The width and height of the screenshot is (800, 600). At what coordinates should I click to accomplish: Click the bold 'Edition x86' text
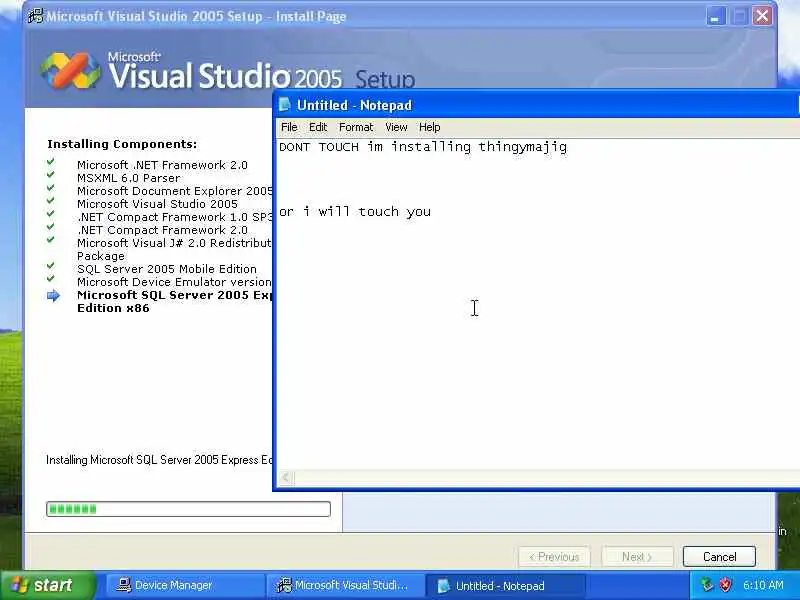pos(113,308)
